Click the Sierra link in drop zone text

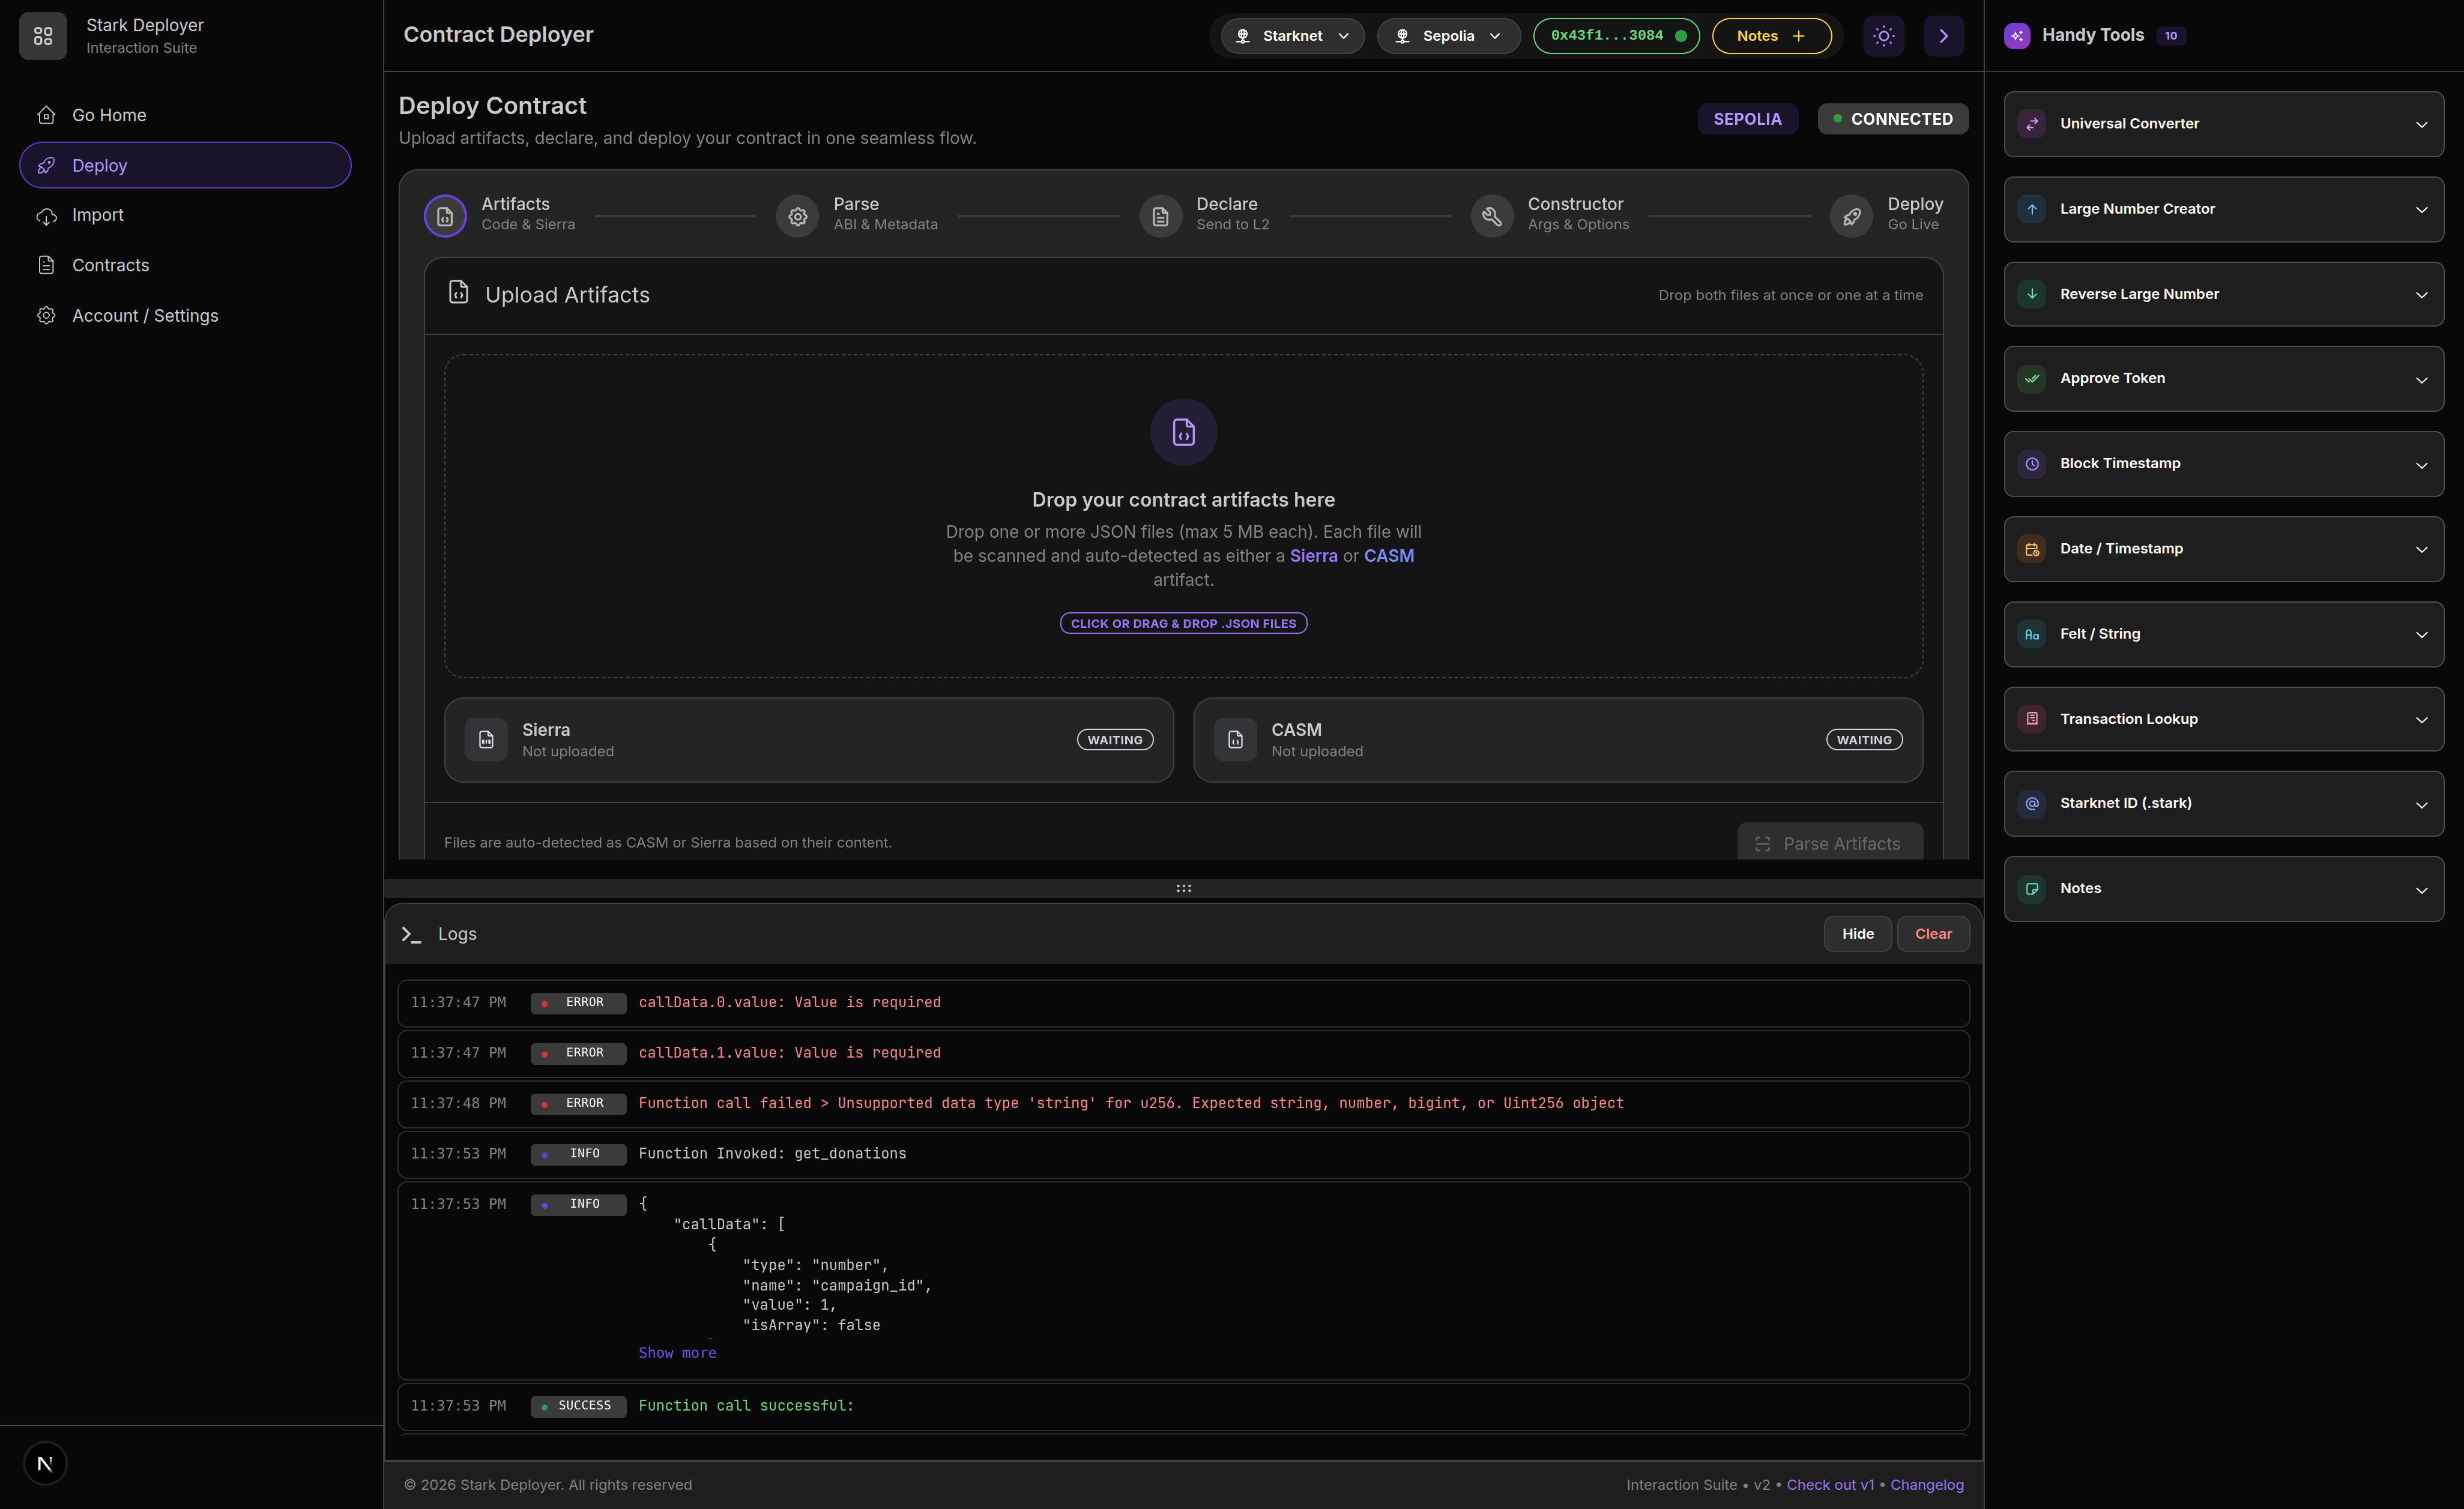pos(1313,556)
